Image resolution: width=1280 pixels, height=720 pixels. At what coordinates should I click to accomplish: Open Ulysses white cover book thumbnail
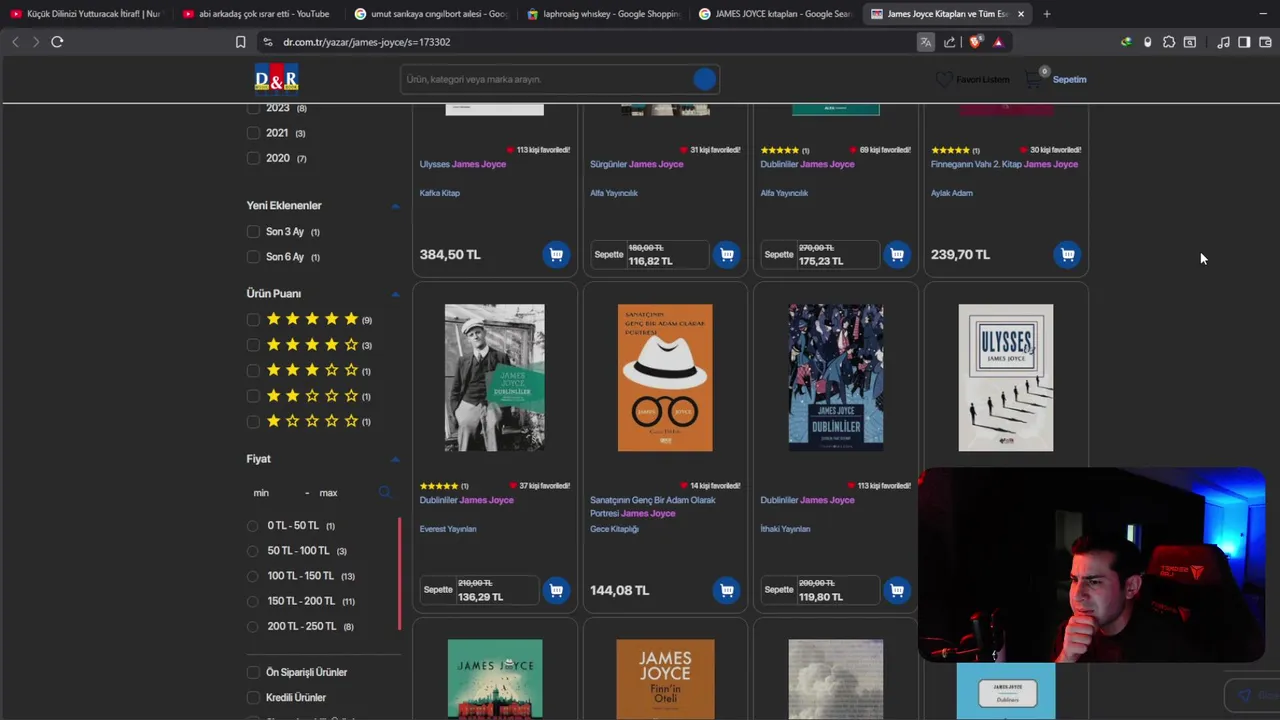pyautogui.click(x=1006, y=378)
